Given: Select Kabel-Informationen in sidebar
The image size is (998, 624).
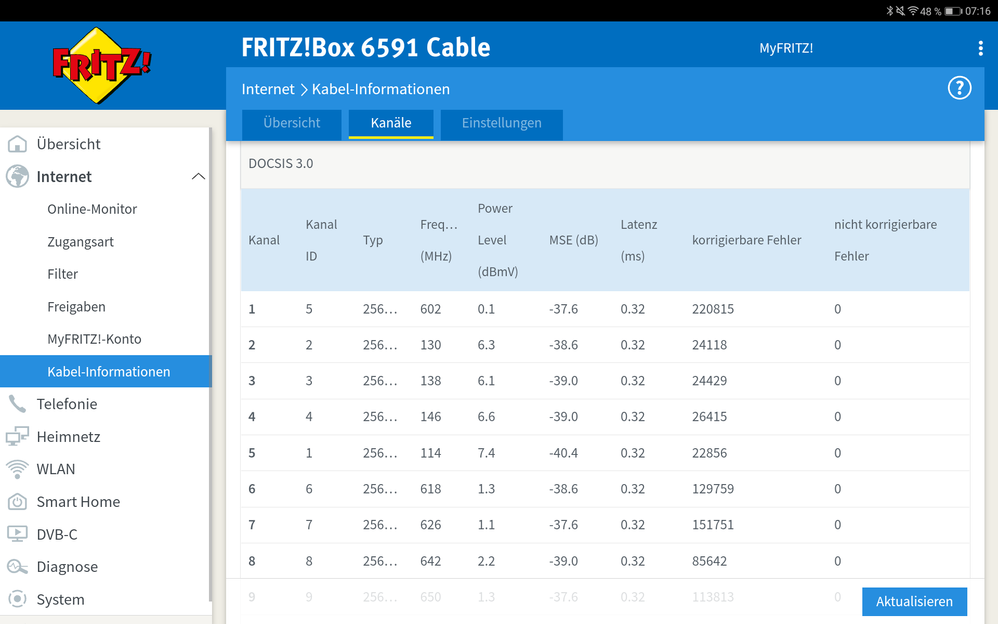Looking at the screenshot, I should [x=106, y=371].
